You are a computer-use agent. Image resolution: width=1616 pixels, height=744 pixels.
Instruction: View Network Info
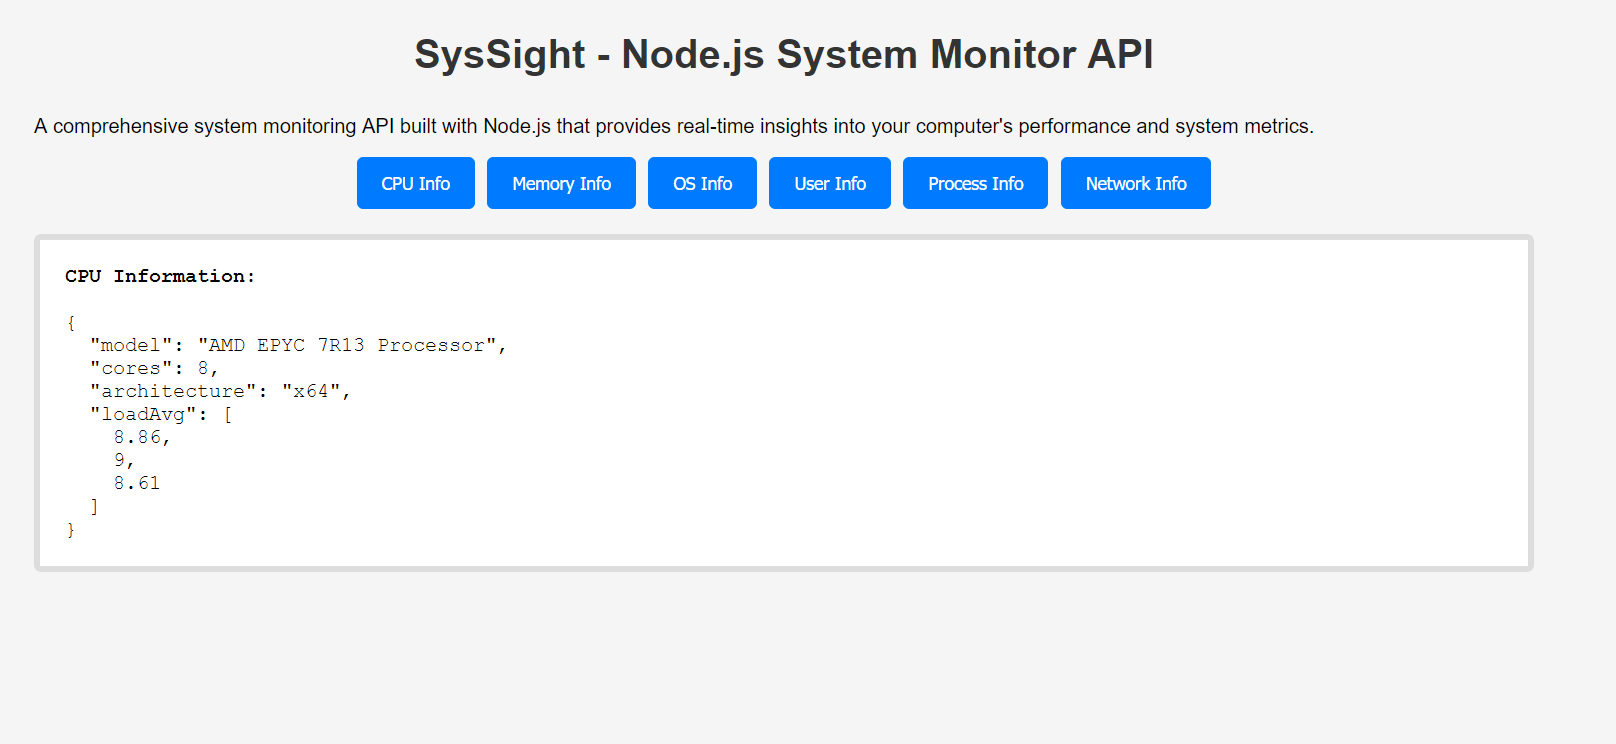[1136, 183]
